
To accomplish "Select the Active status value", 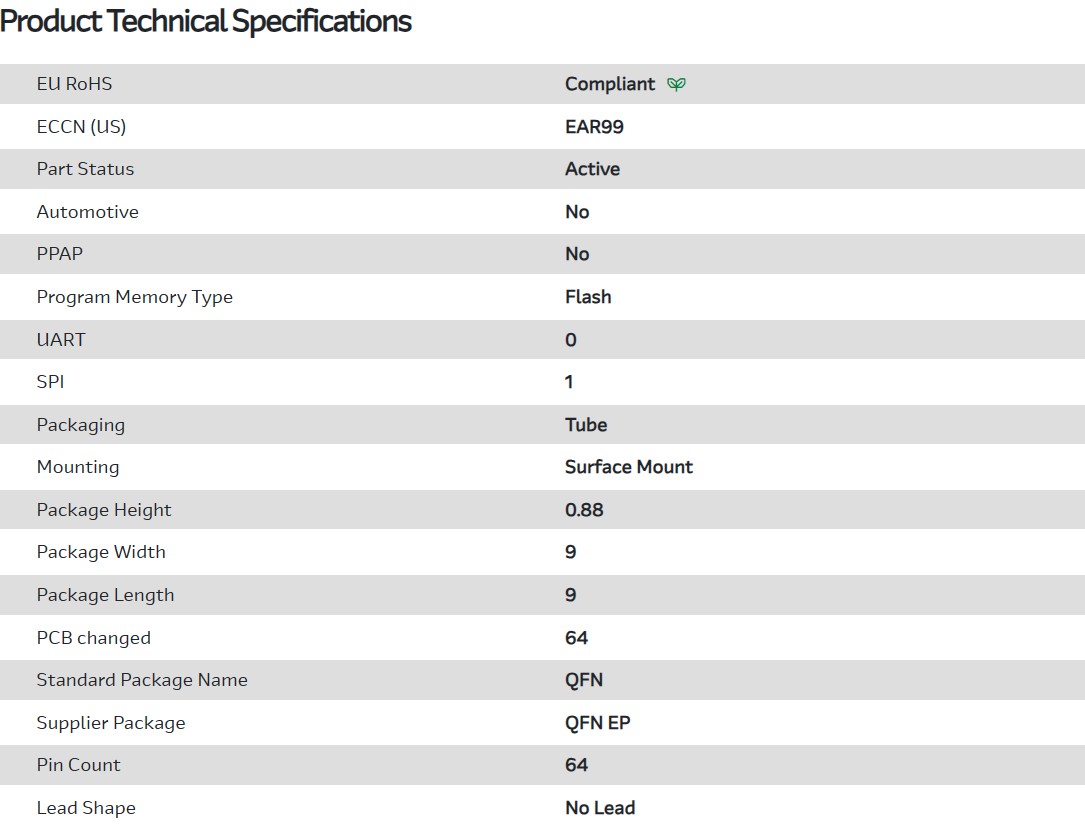I will tap(592, 169).
